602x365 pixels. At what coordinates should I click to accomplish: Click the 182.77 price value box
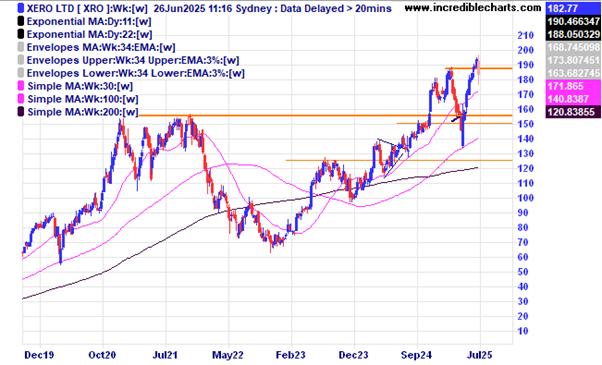(574, 8)
